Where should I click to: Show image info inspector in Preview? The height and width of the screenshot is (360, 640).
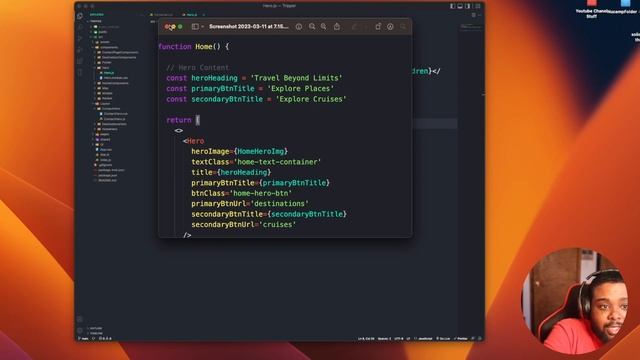click(299, 27)
